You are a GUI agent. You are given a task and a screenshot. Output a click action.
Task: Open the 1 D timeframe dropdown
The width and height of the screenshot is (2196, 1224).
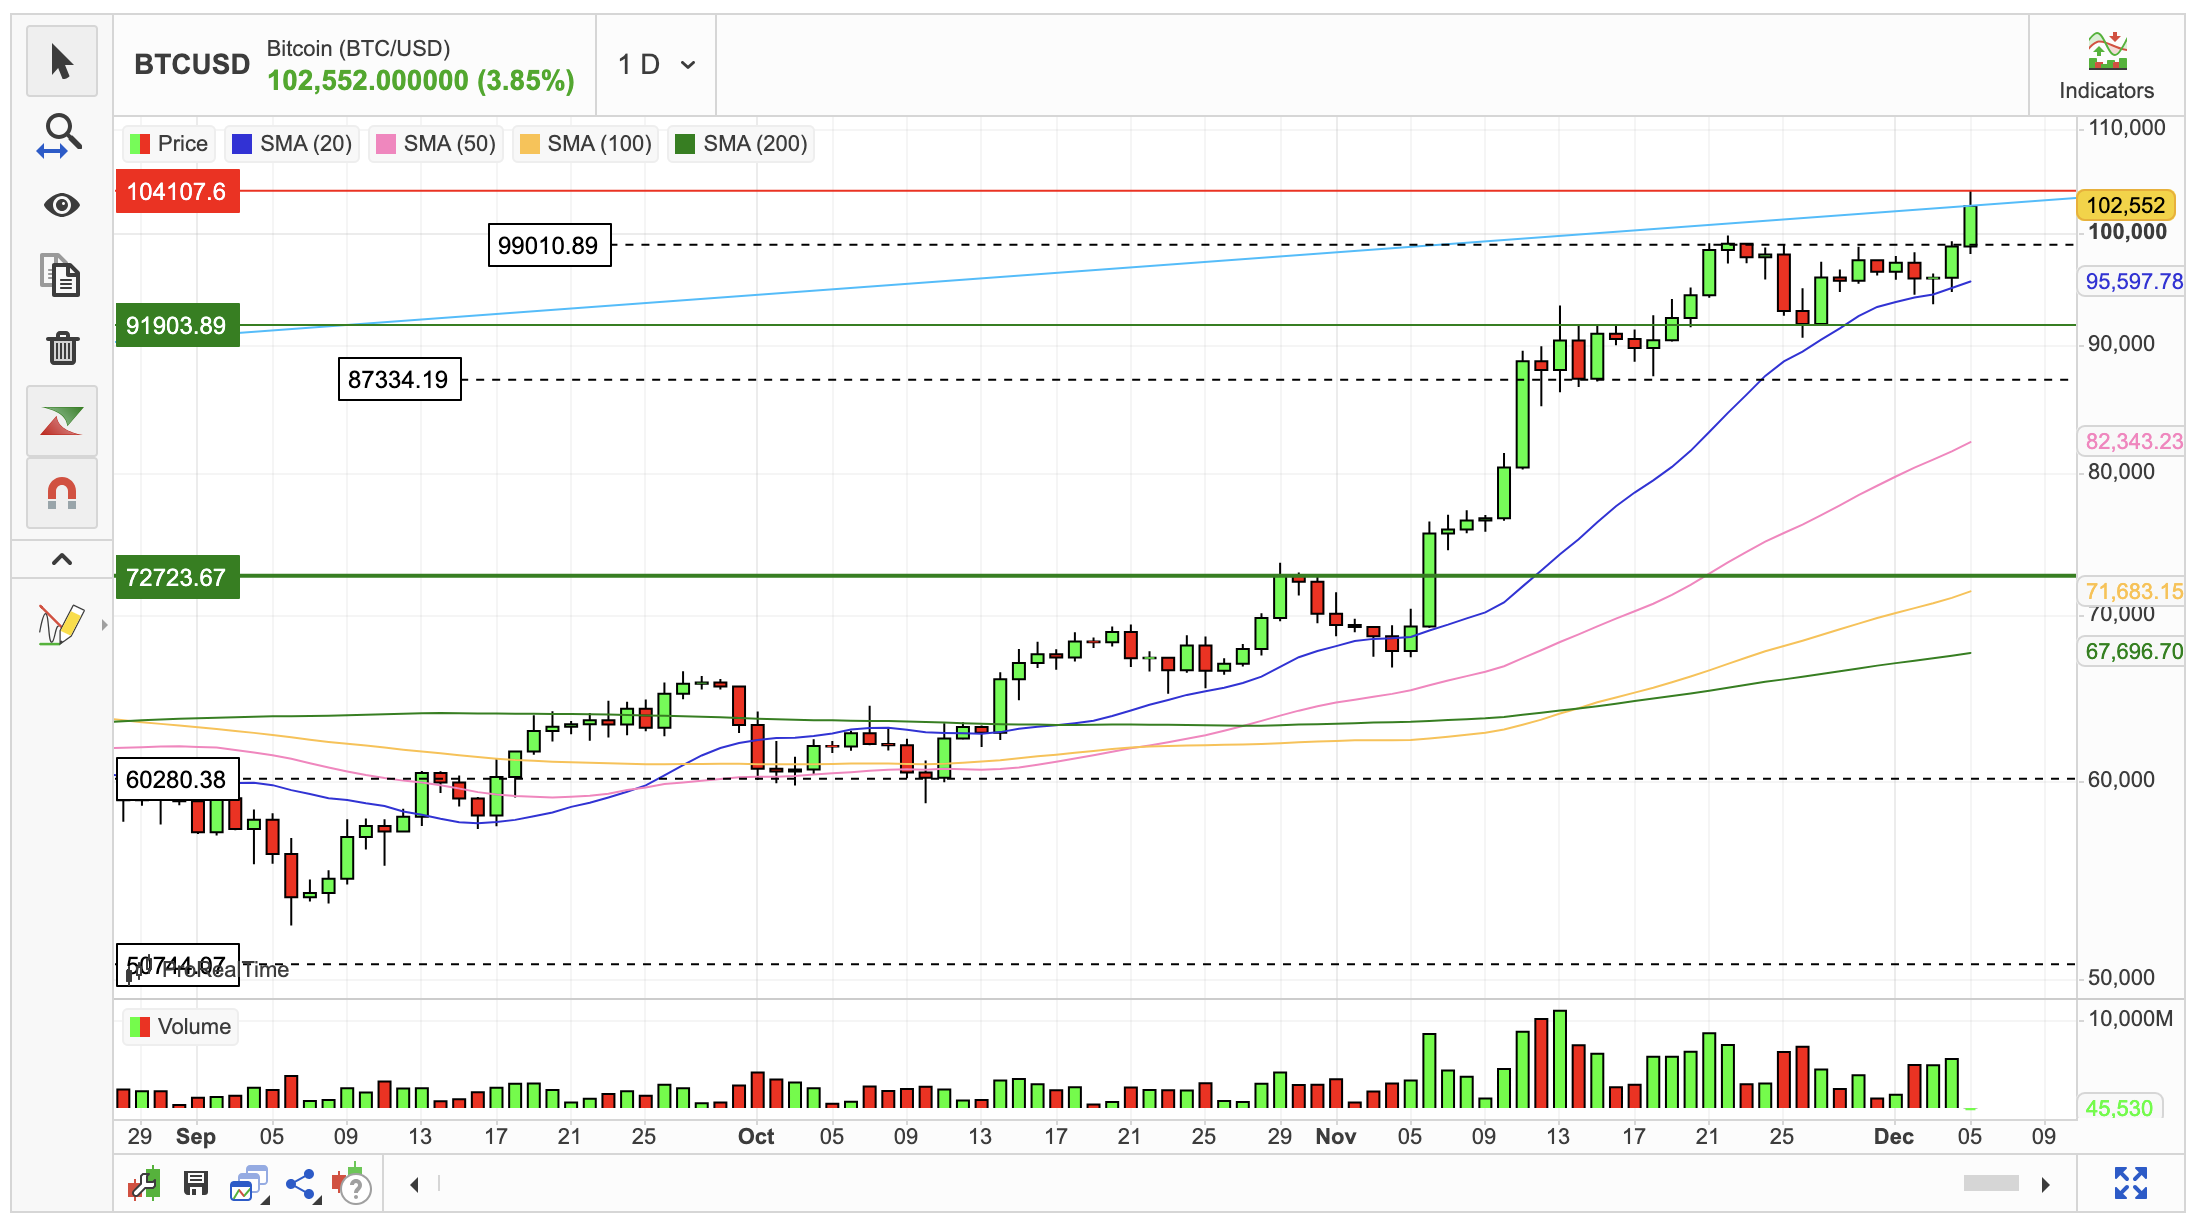tap(656, 65)
